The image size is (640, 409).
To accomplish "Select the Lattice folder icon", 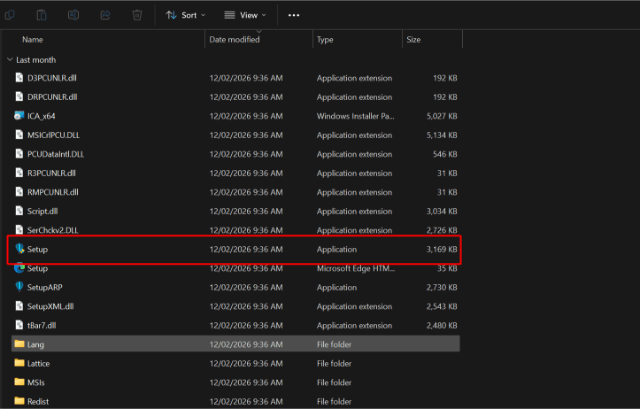I will [x=19, y=363].
